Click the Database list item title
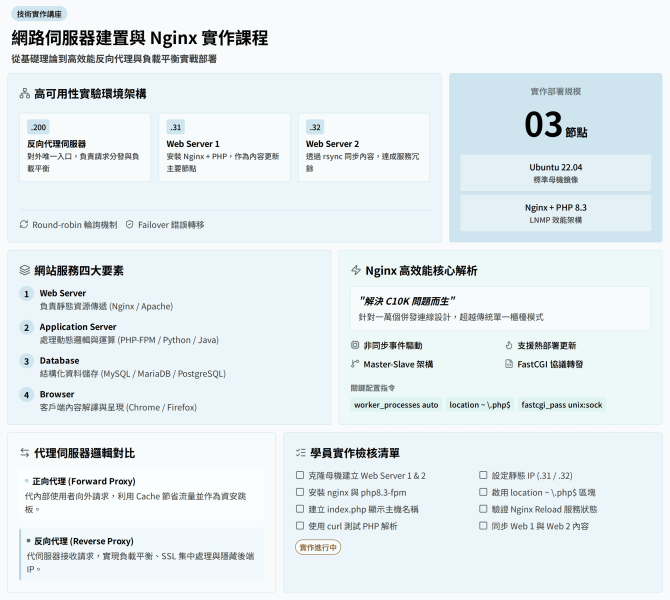 pos(59,361)
